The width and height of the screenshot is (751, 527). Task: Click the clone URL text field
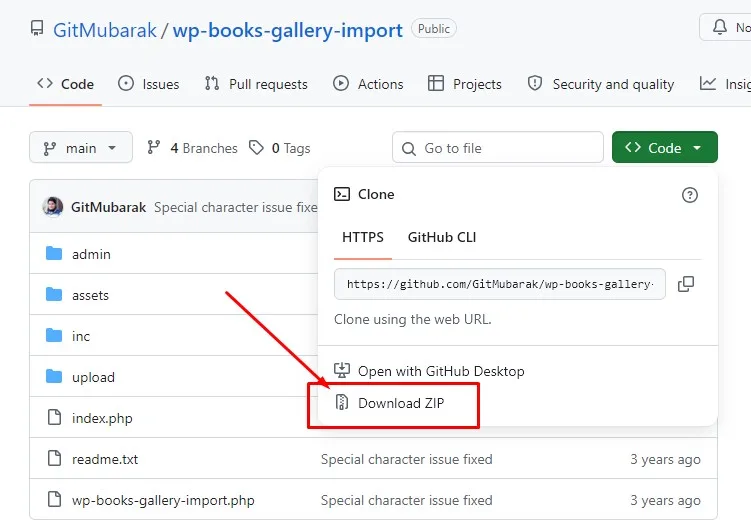pos(500,284)
